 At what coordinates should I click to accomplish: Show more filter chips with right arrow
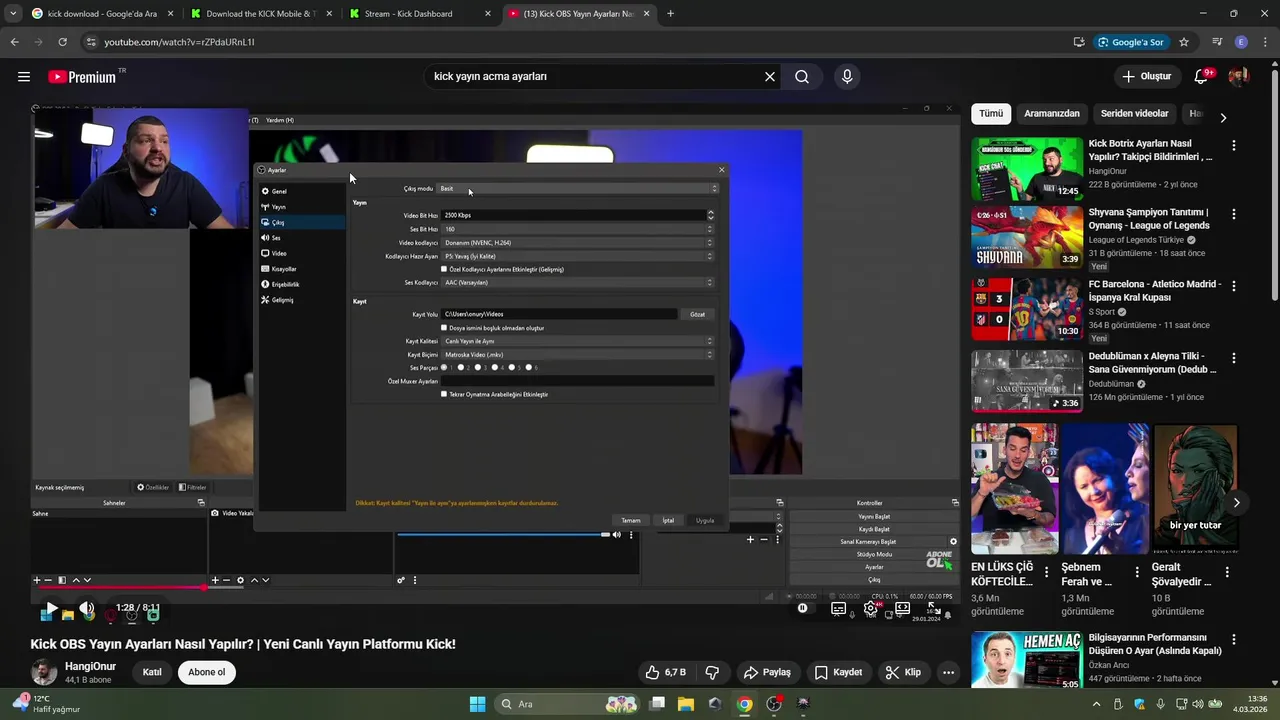click(1223, 117)
